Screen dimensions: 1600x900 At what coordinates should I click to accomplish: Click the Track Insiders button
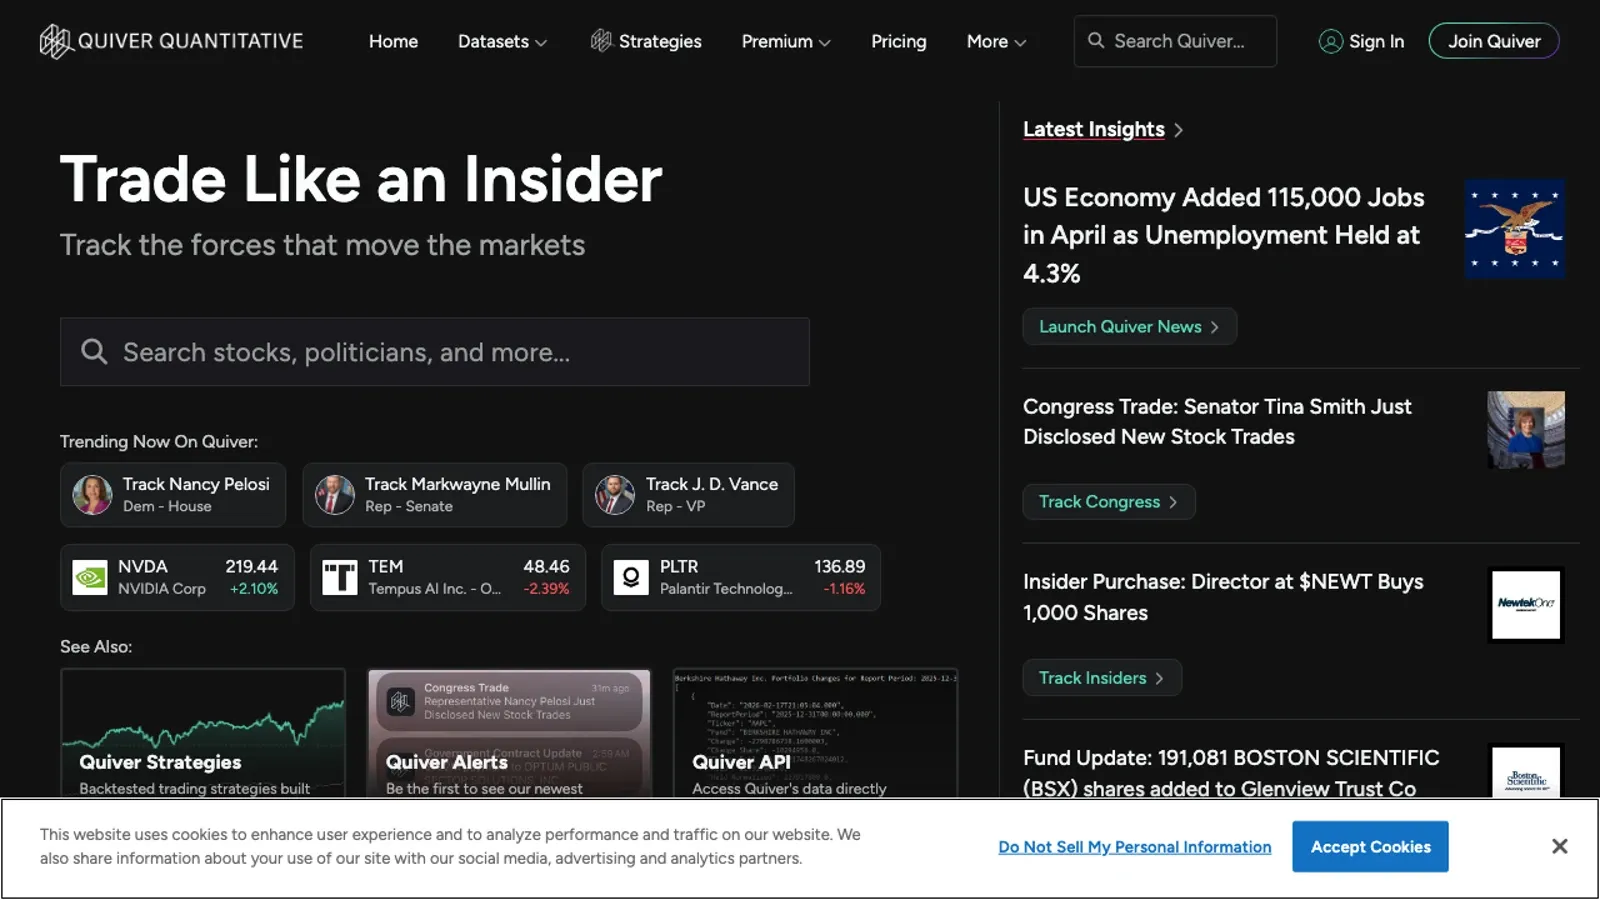point(1101,678)
